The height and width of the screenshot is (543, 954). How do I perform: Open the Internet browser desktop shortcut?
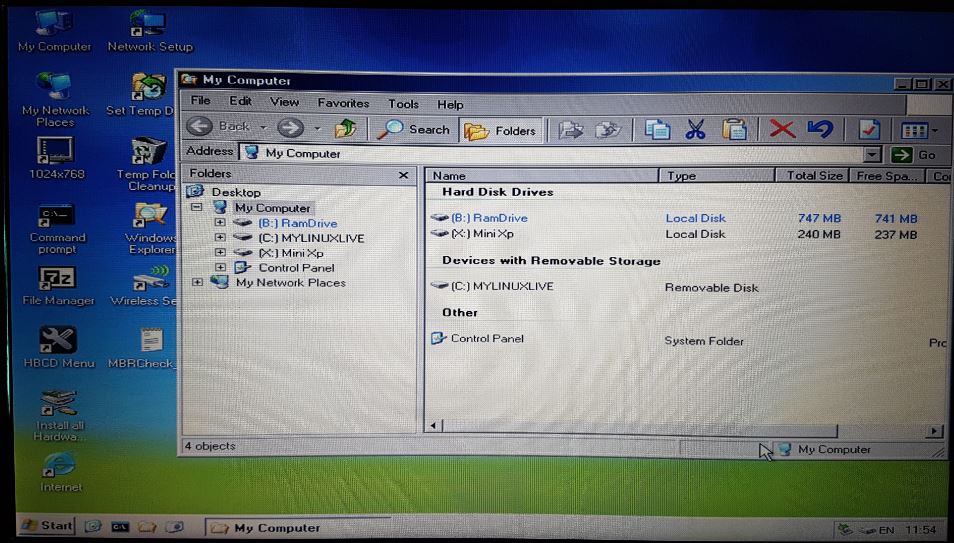(x=60, y=472)
